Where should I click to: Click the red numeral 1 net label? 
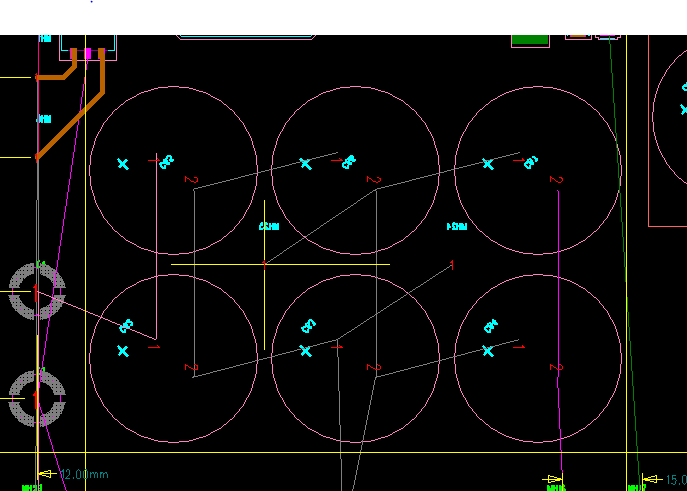click(x=452, y=265)
